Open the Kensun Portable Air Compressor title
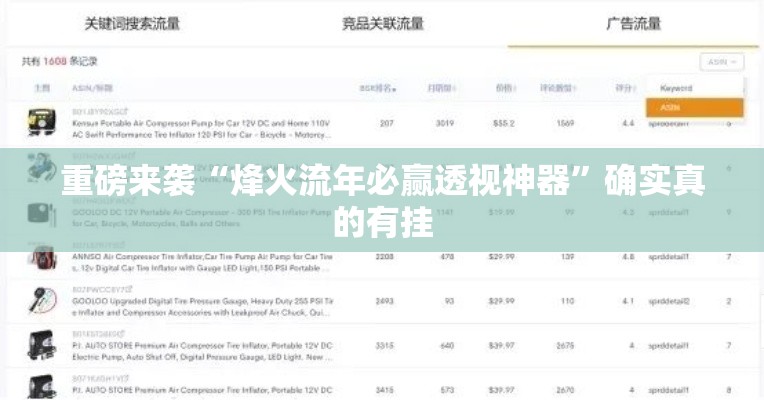Image resolution: width=764 pixels, height=400 pixels. point(202,129)
